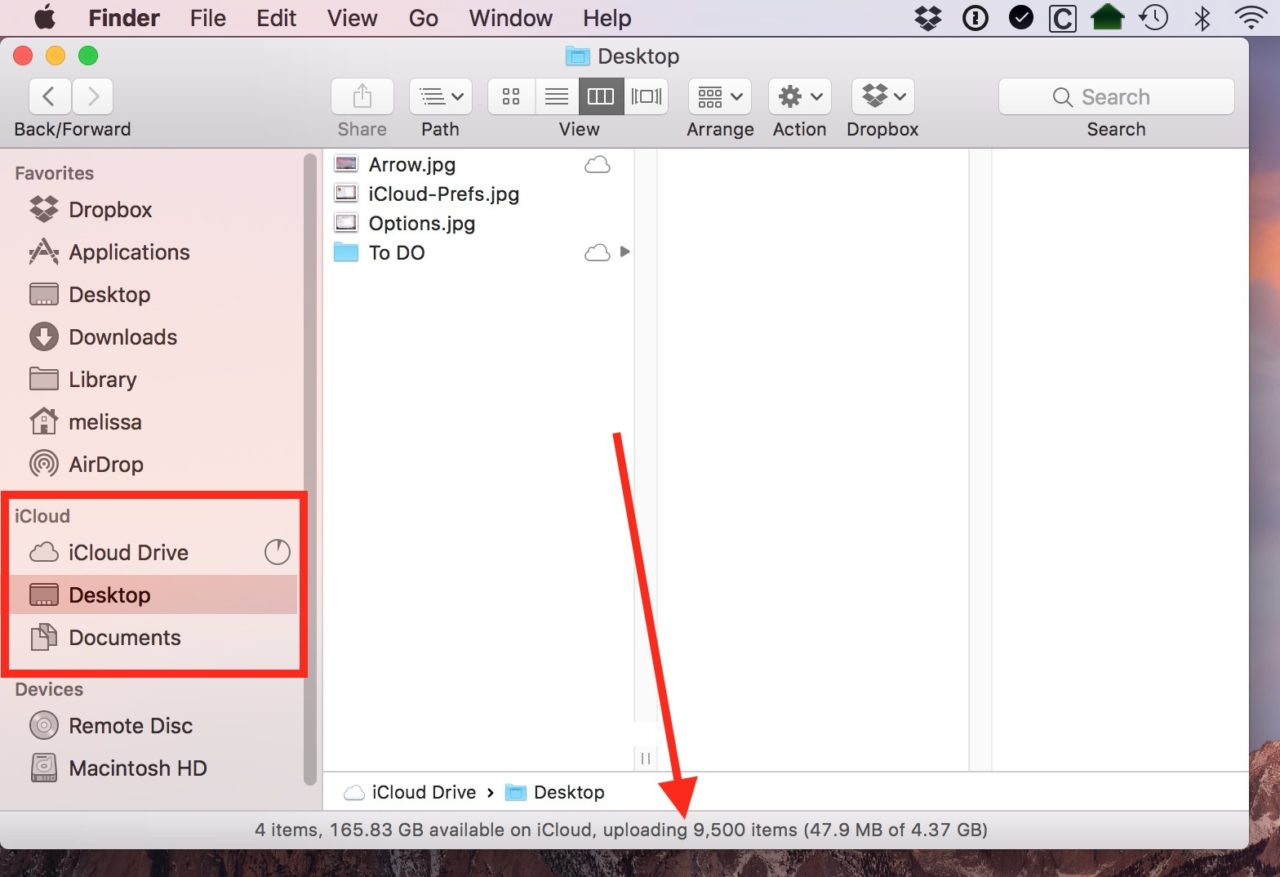Screen dimensions: 1280x877
Task: Click the iCloud section header
Action: point(42,516)
